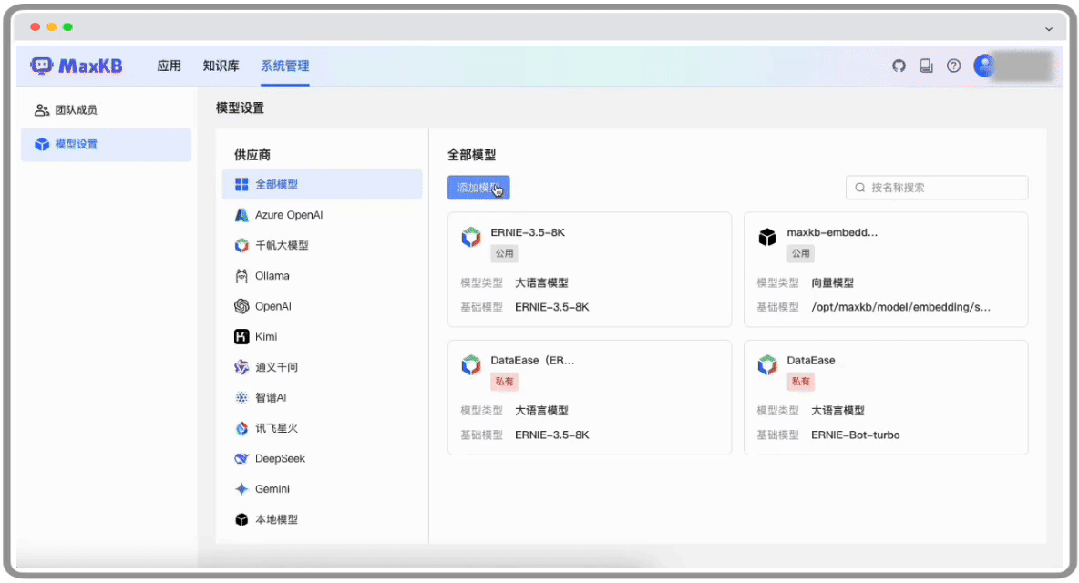Select 模型设置 in the sidebar

pyautogui.click(x=106, y=144)
